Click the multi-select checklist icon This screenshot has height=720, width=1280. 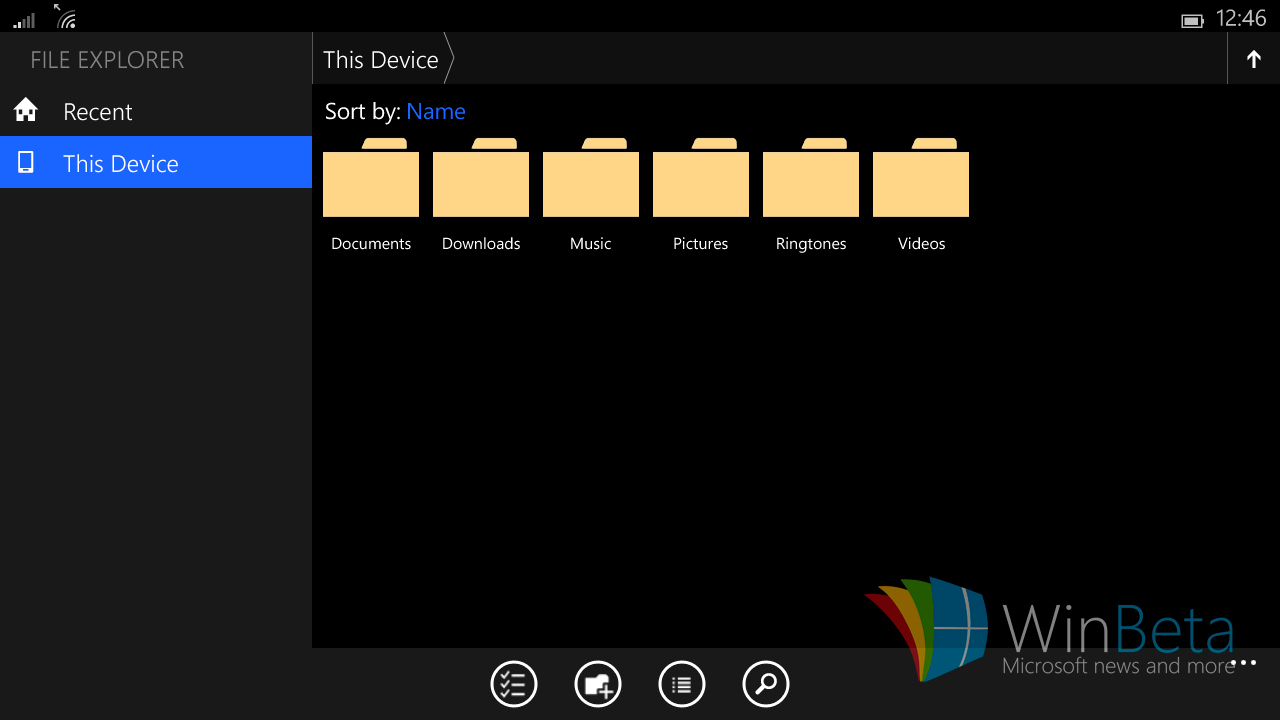coord(514,685)
